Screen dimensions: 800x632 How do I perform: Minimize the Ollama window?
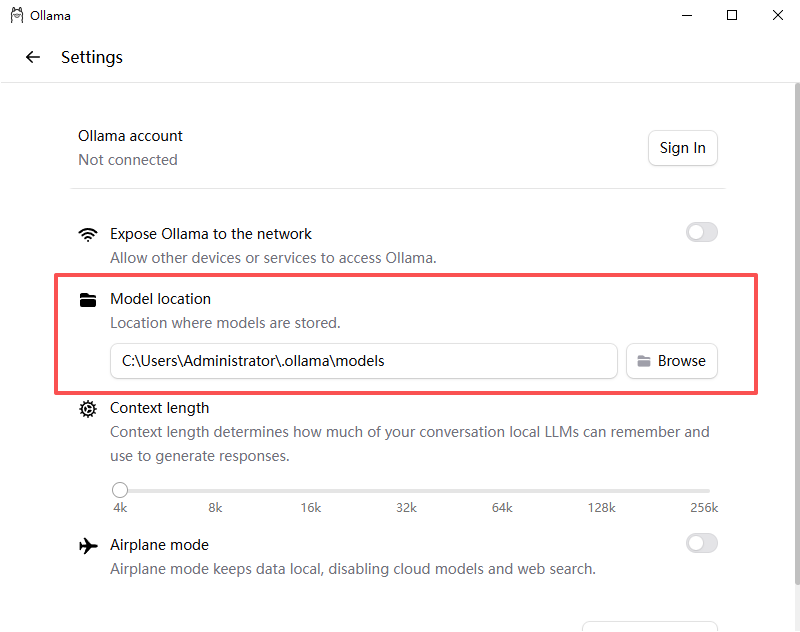687,15
